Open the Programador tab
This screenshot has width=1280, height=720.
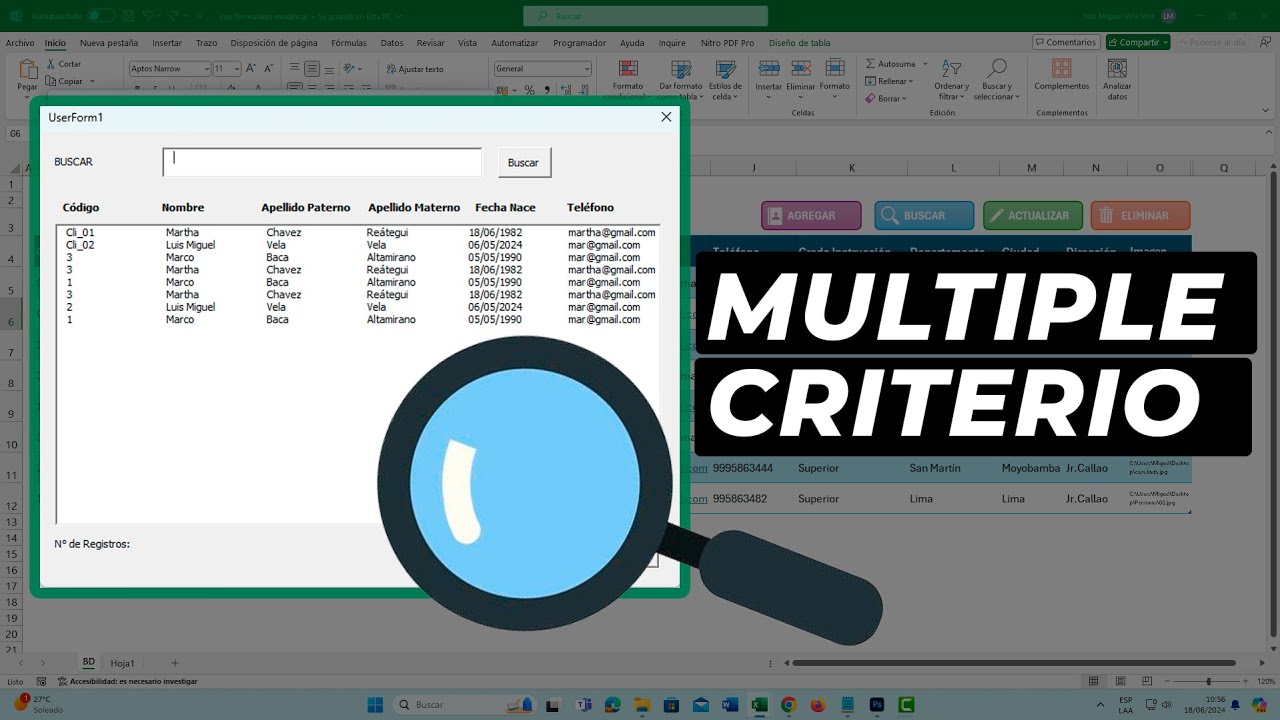coord(580,43)
